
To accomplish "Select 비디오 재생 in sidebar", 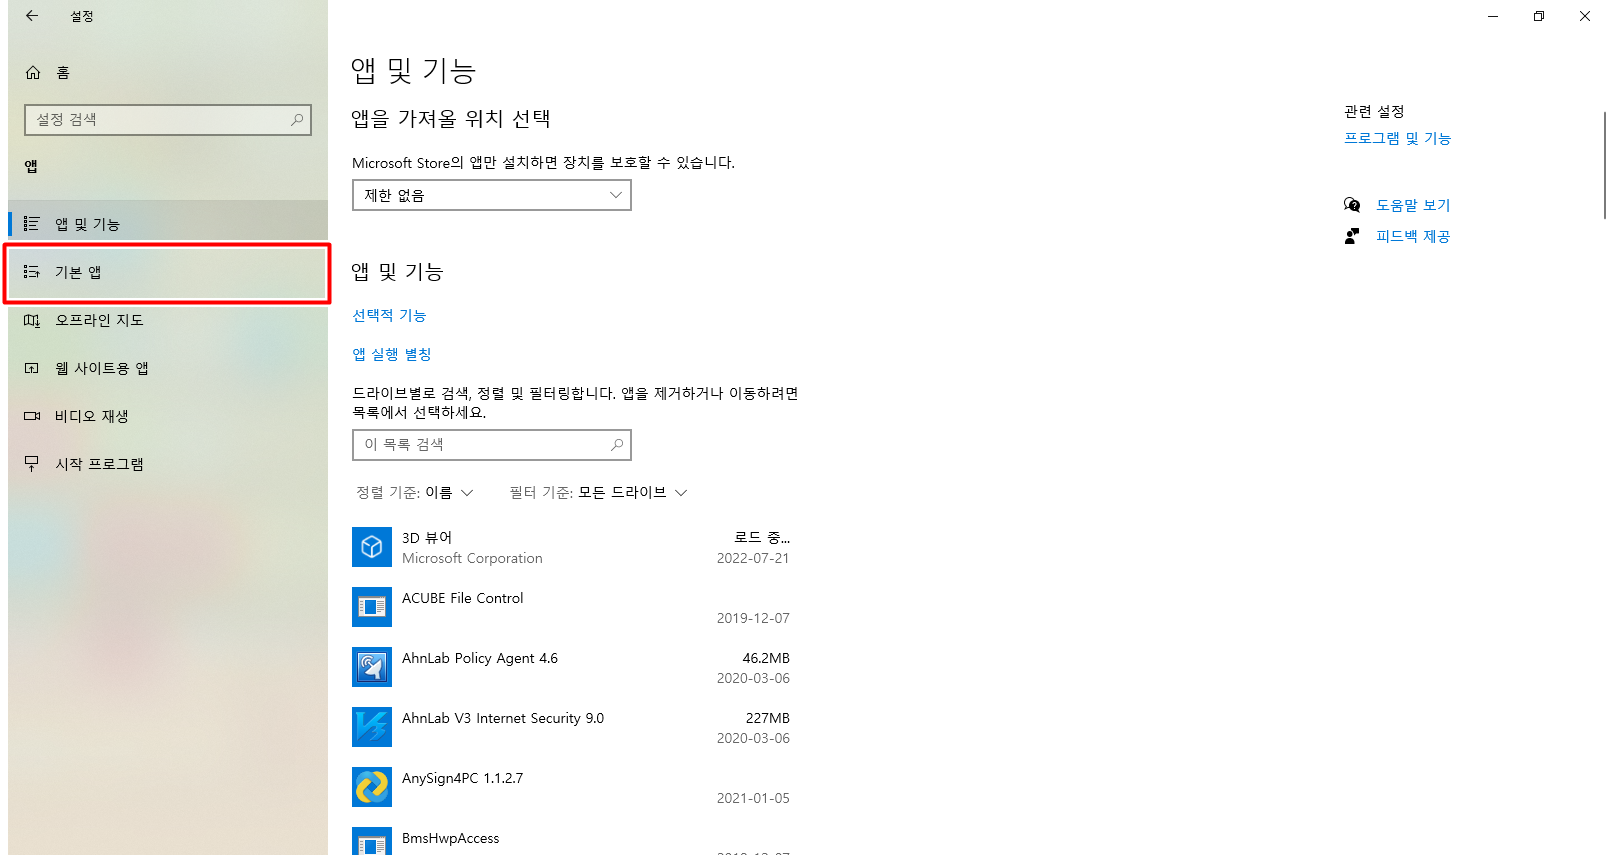I will (168, 416).
